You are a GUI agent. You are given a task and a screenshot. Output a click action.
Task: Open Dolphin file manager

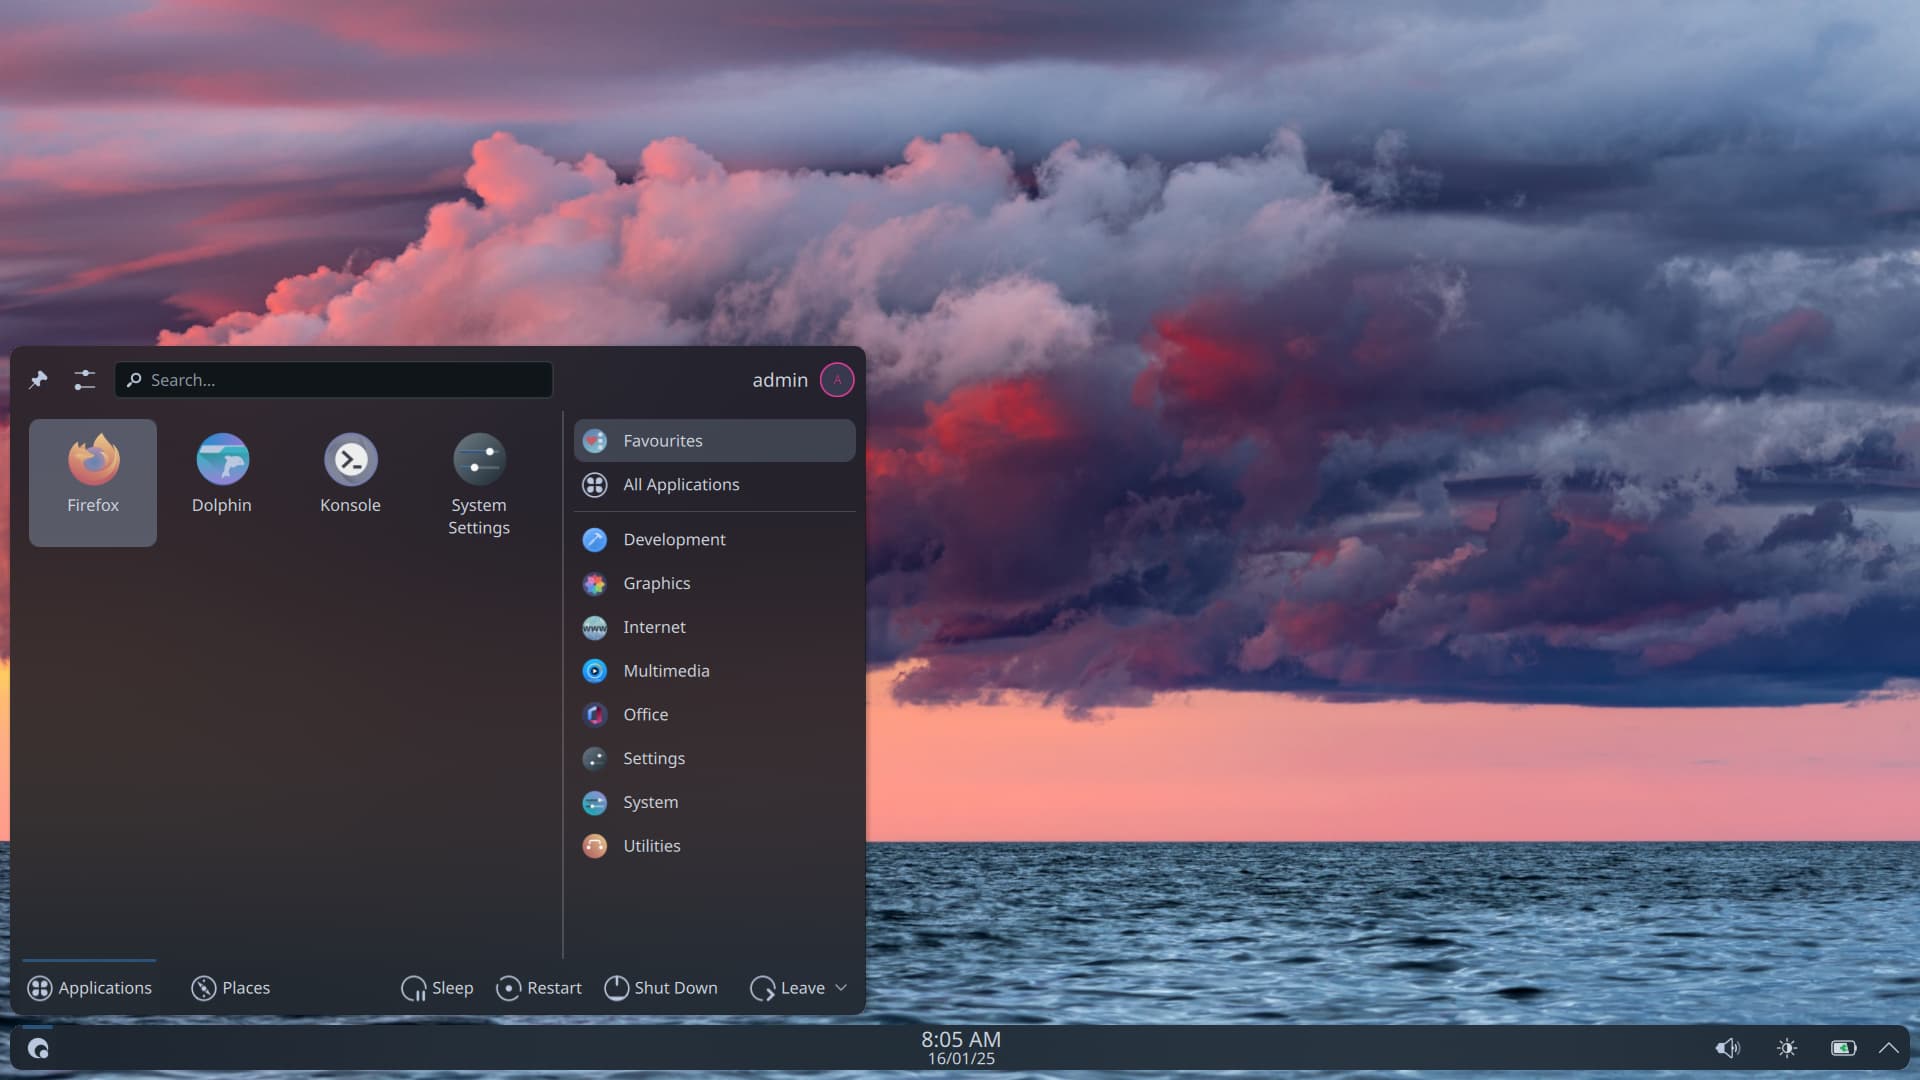coord(221,482)
